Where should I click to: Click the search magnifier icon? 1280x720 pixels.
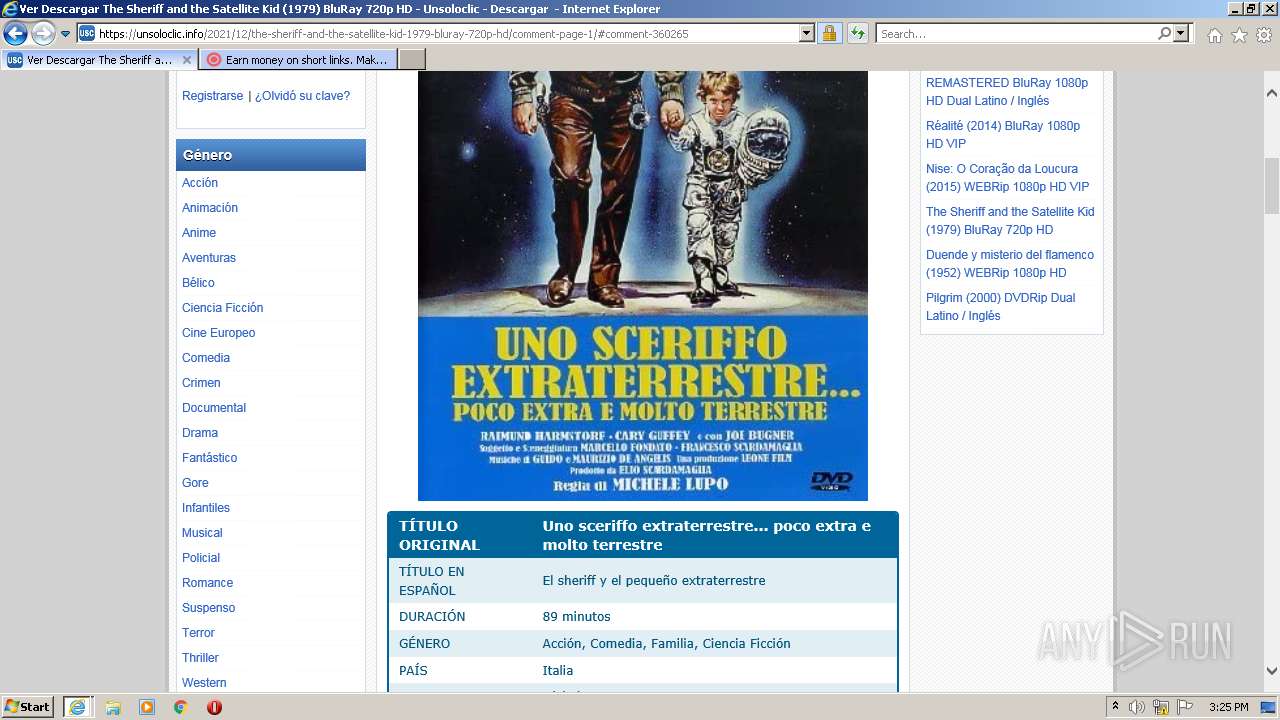(1164, 34)
